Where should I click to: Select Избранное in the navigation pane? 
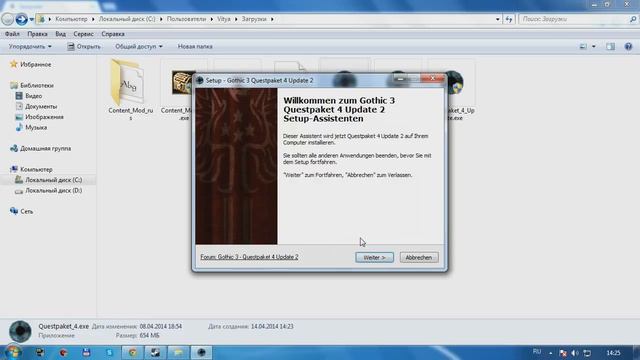36,64
